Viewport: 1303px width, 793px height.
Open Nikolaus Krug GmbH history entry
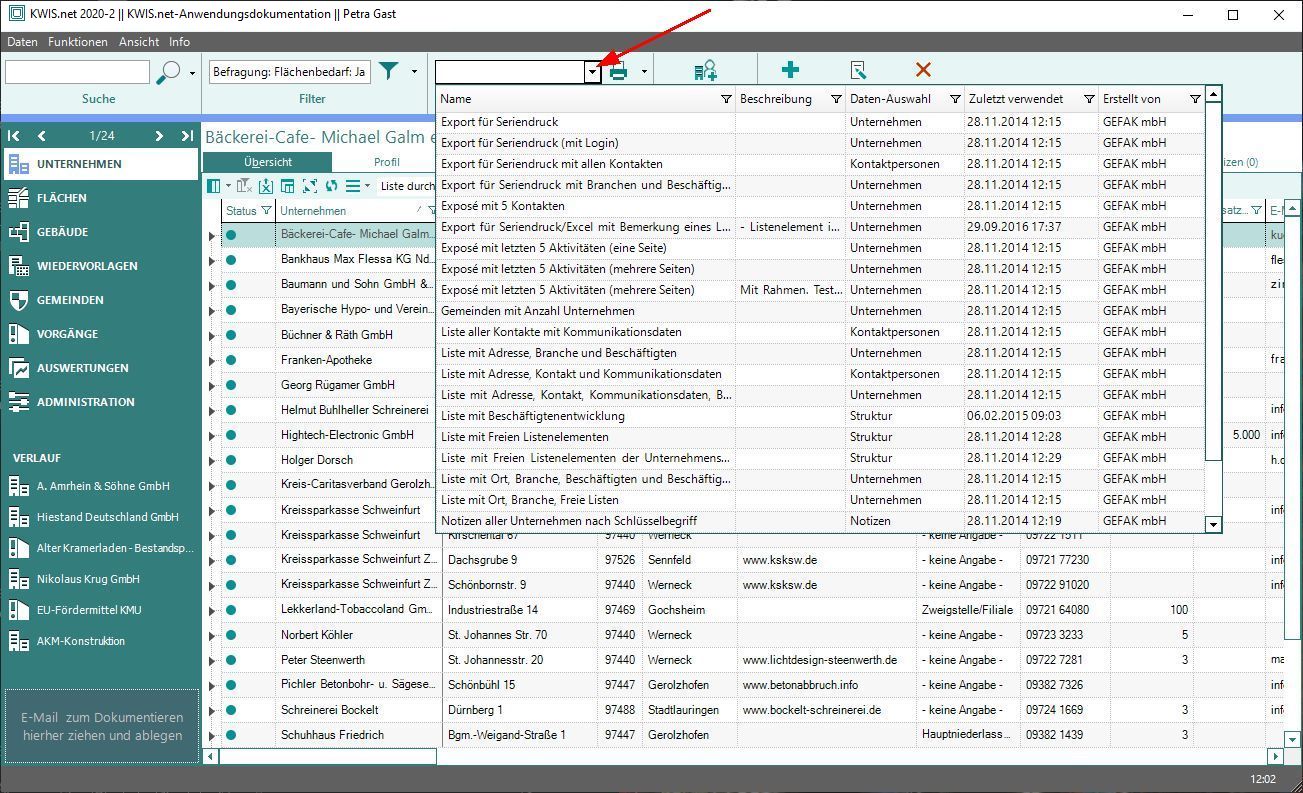pos(100,579)
